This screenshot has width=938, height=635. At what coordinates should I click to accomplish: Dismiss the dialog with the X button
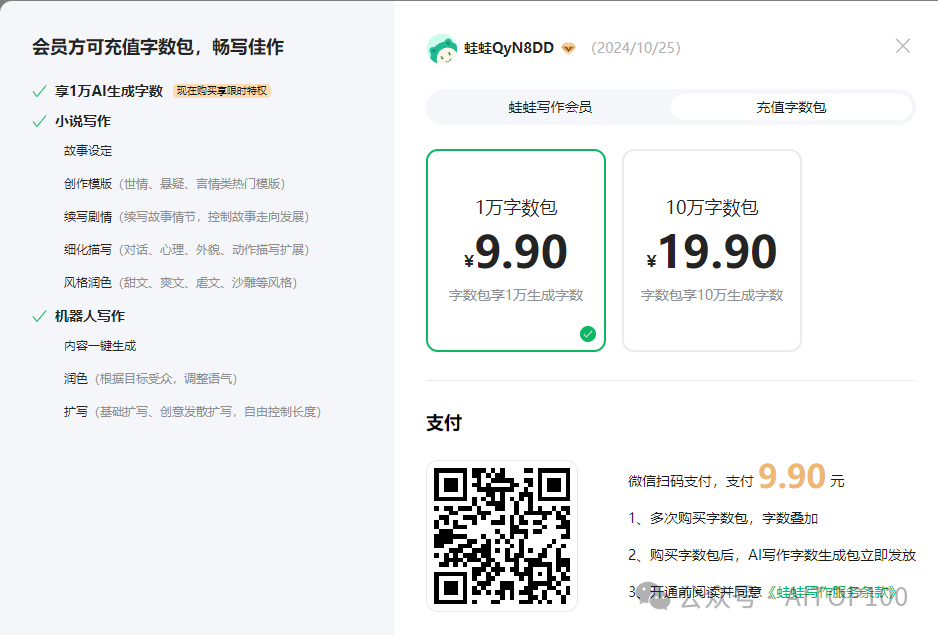[x=903, y=44]
